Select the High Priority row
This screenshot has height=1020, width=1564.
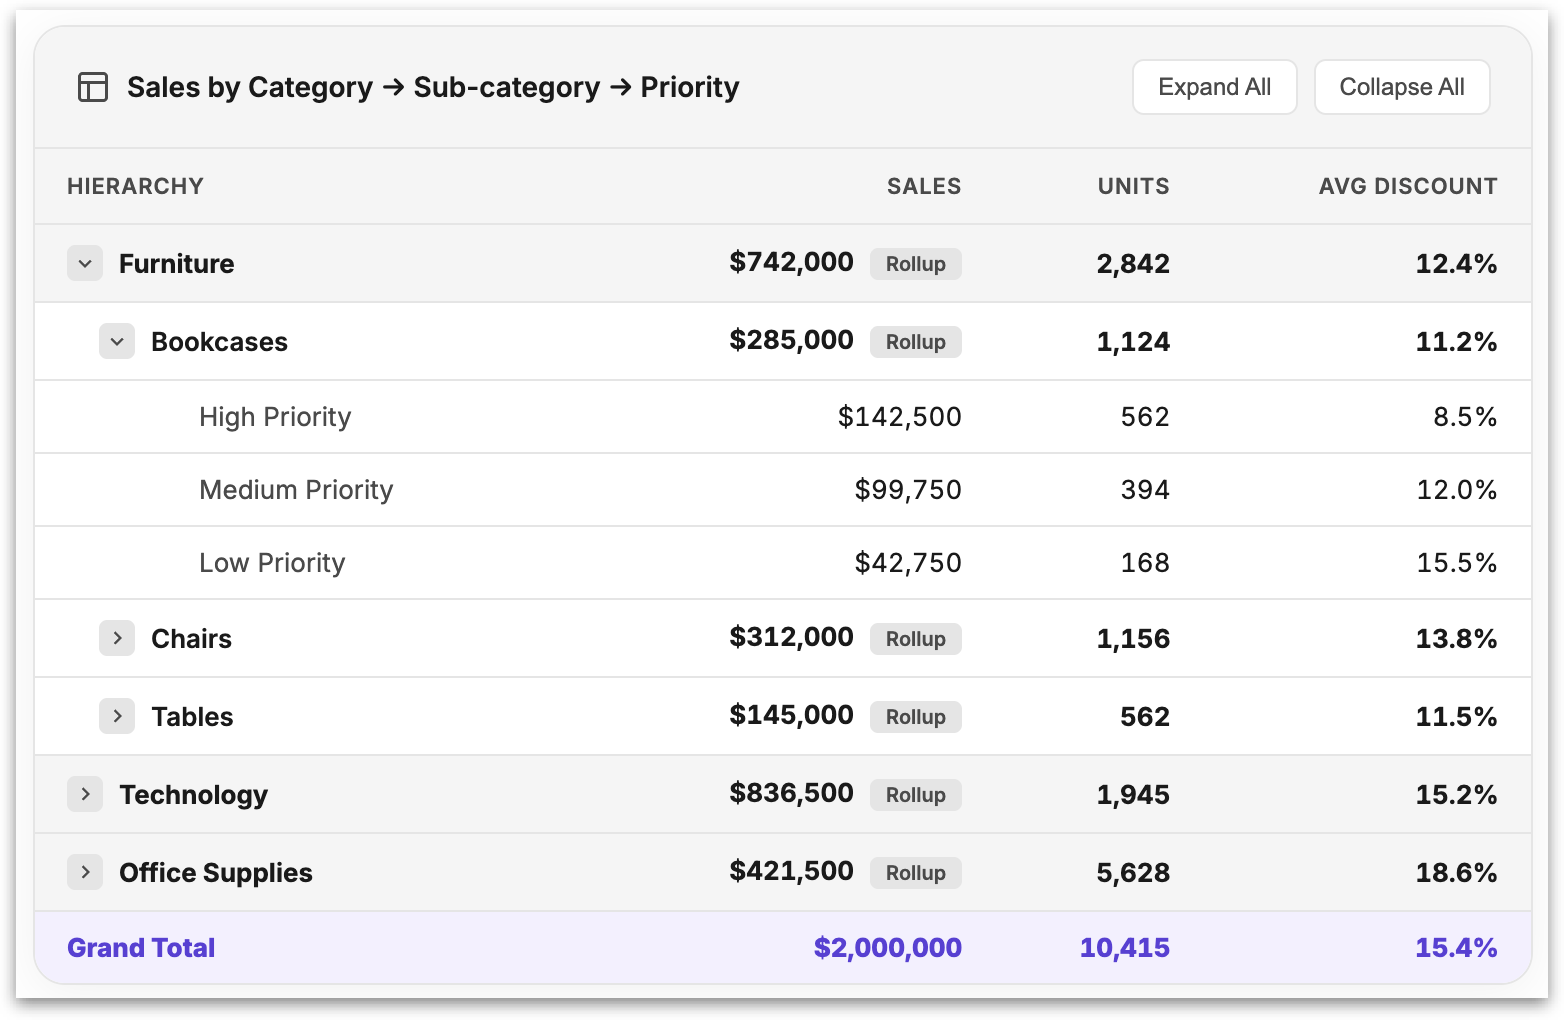coord(275,417)
